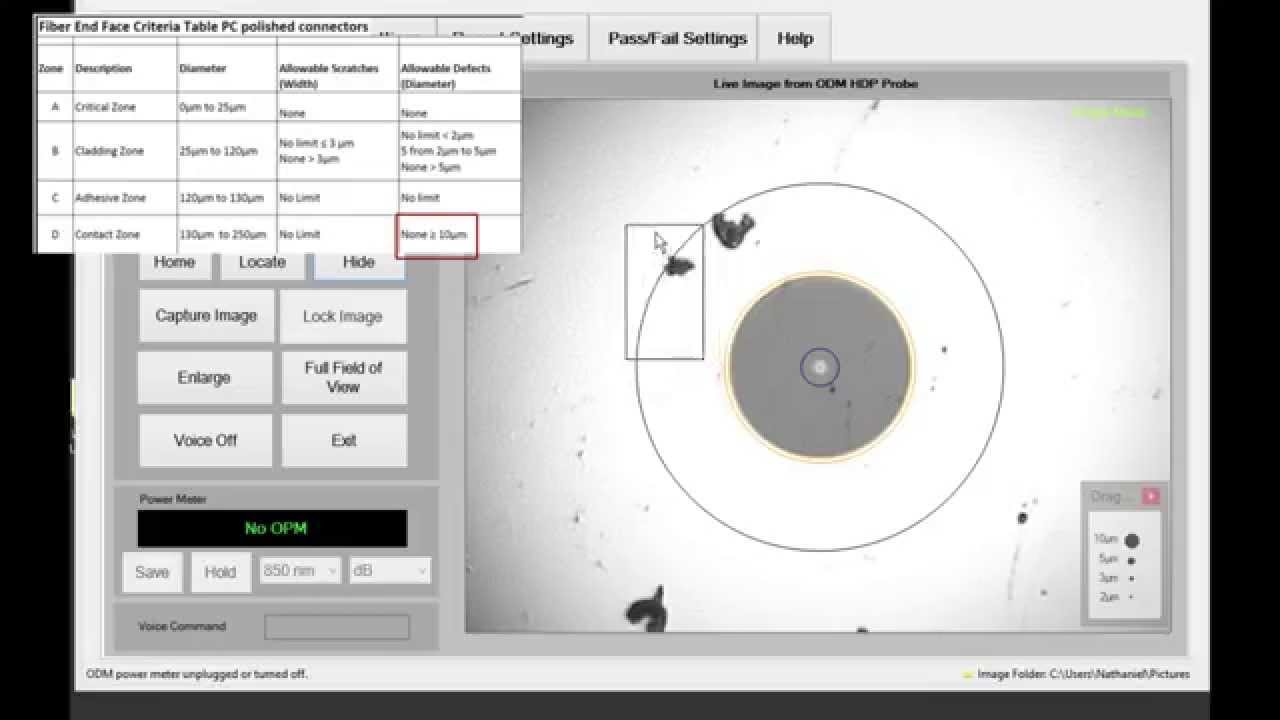This screenshot has width=1280, height=720.
Task: Click the 5µm reference dot in legend
Action: pos(1131,561)
